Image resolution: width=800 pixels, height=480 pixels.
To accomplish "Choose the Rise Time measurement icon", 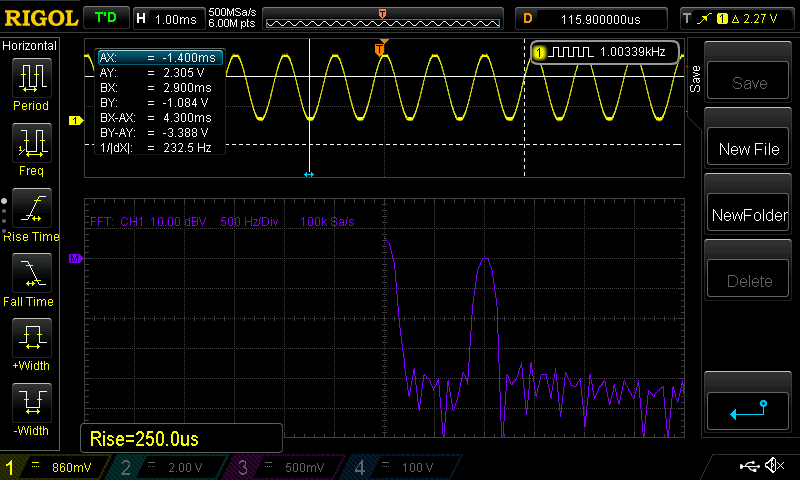I will coord(31,208).
